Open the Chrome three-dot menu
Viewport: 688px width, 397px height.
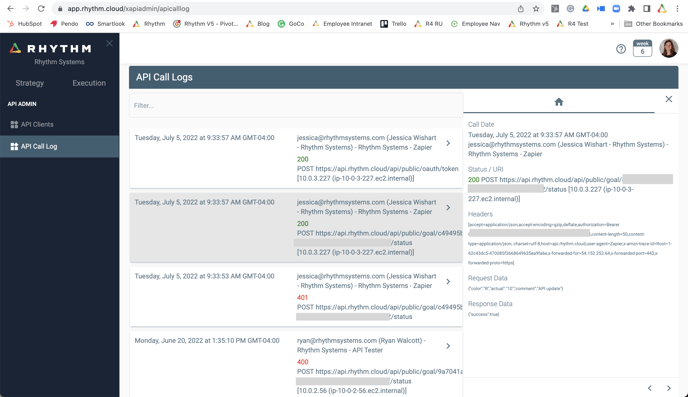[x=677, y=8]
